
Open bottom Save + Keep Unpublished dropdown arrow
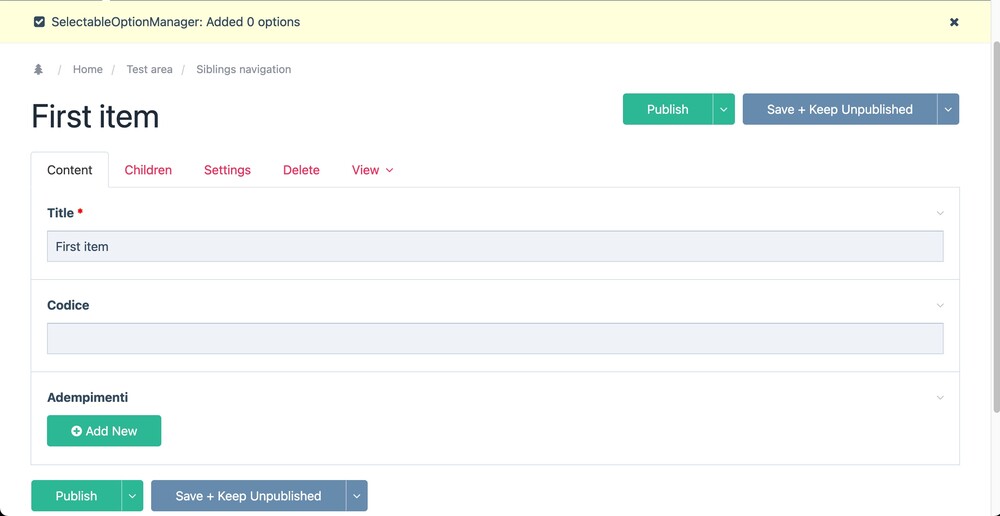pyautogui.click(x=357, y=496)
